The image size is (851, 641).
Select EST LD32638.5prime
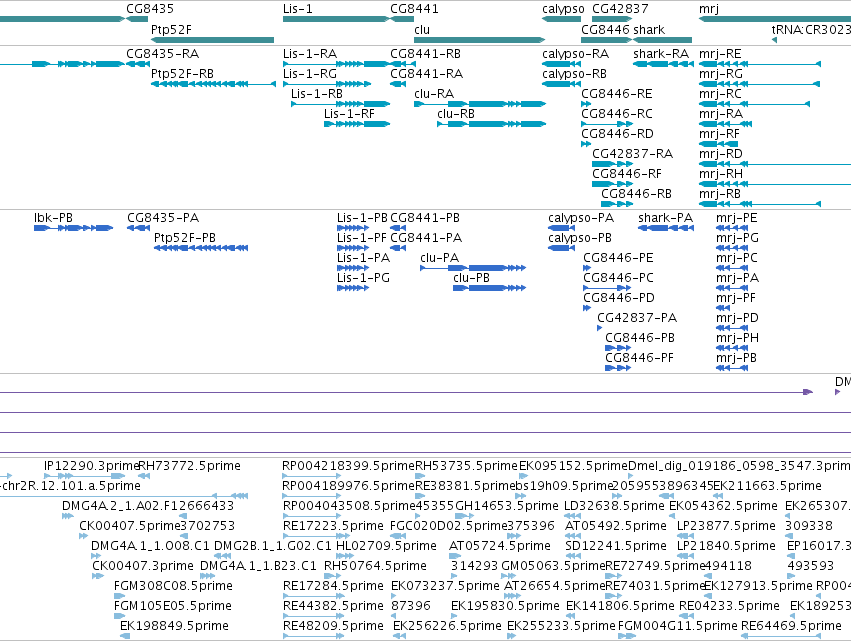[x=614, y=506]
